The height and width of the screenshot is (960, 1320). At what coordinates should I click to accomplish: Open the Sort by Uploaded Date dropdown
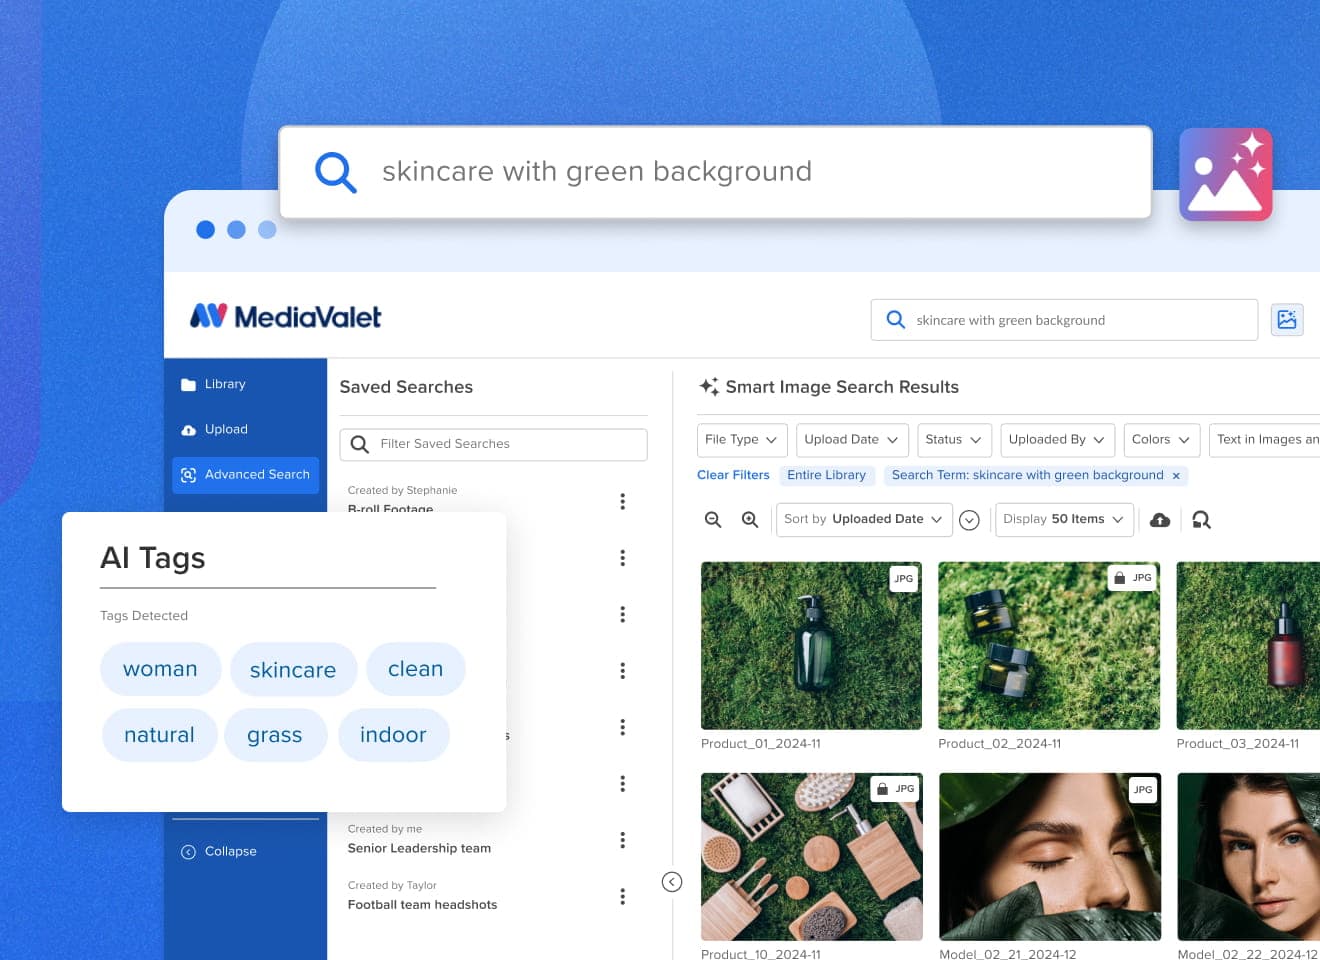[863, 519]
